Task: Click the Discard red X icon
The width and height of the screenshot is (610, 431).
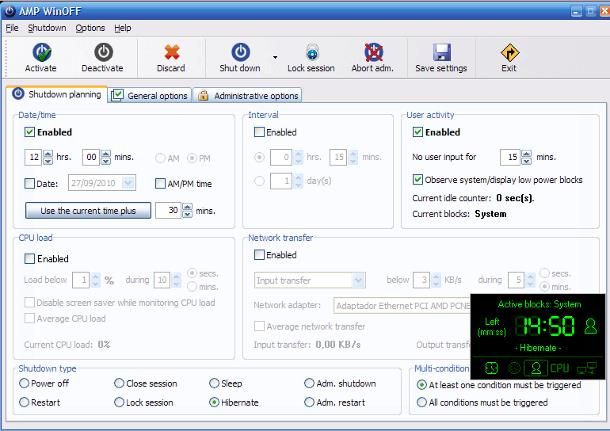Action: tap(172, 52)
